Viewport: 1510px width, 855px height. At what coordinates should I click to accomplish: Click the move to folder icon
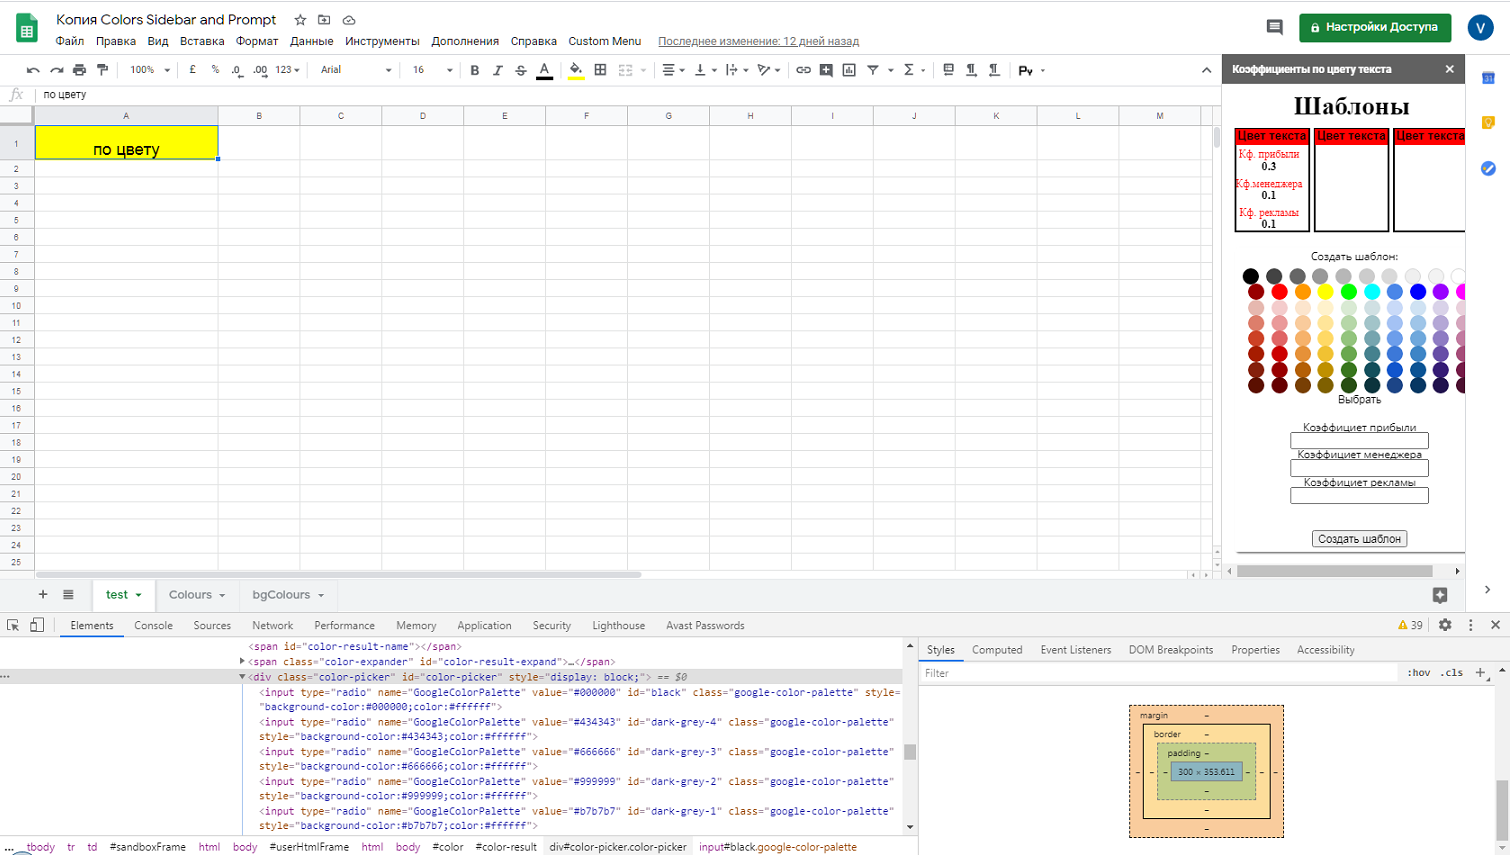(324, 20)
